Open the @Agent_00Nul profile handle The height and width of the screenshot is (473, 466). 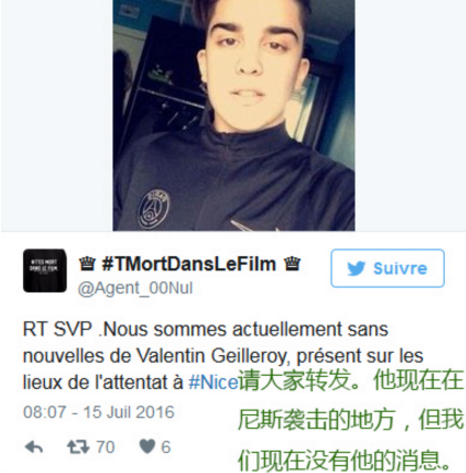[x=135, y=288]
